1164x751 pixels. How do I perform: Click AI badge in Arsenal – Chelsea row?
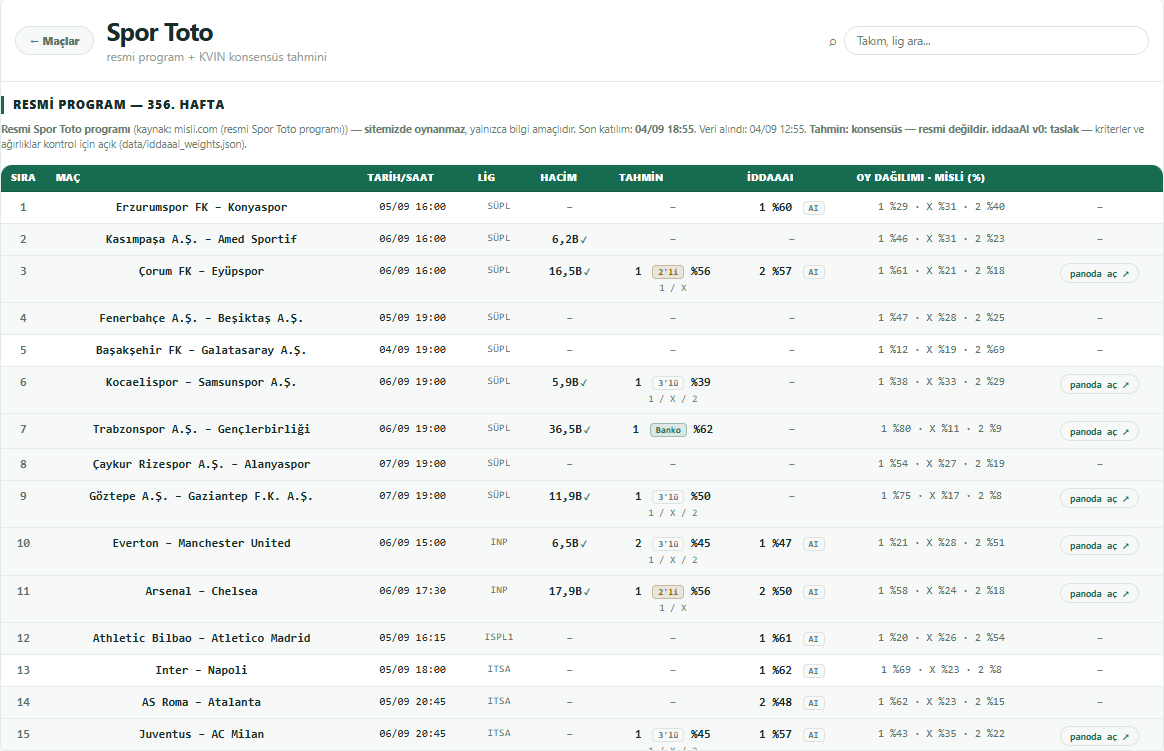(x=814, y=592)
